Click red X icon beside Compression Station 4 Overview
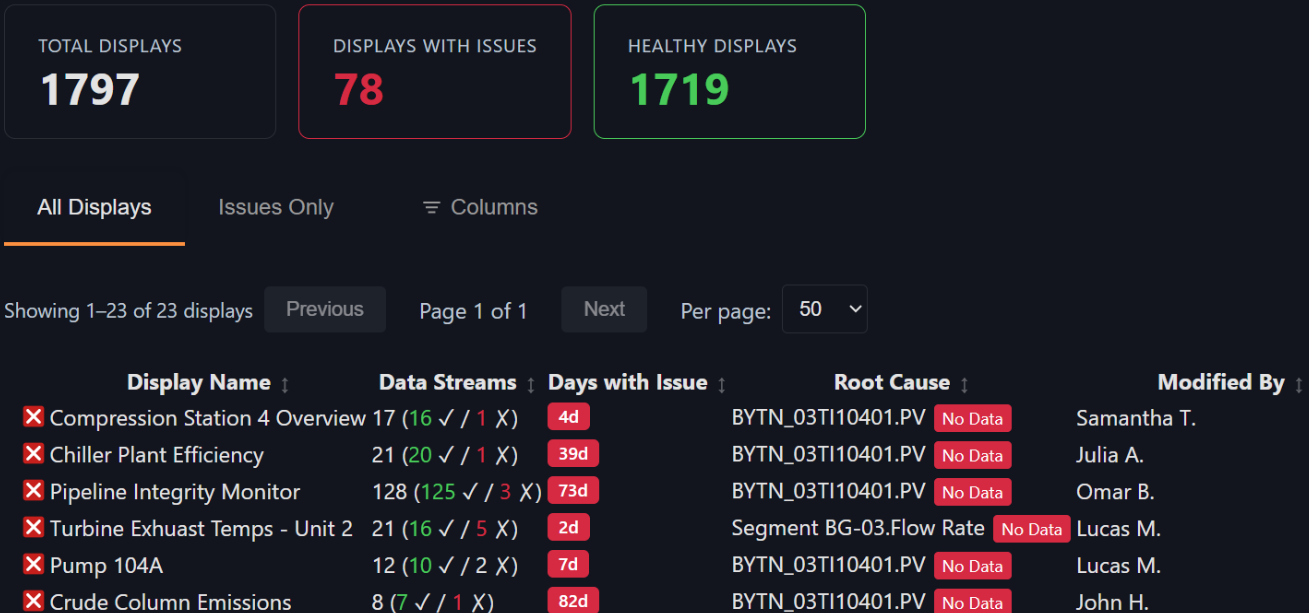 pos(33,417)
